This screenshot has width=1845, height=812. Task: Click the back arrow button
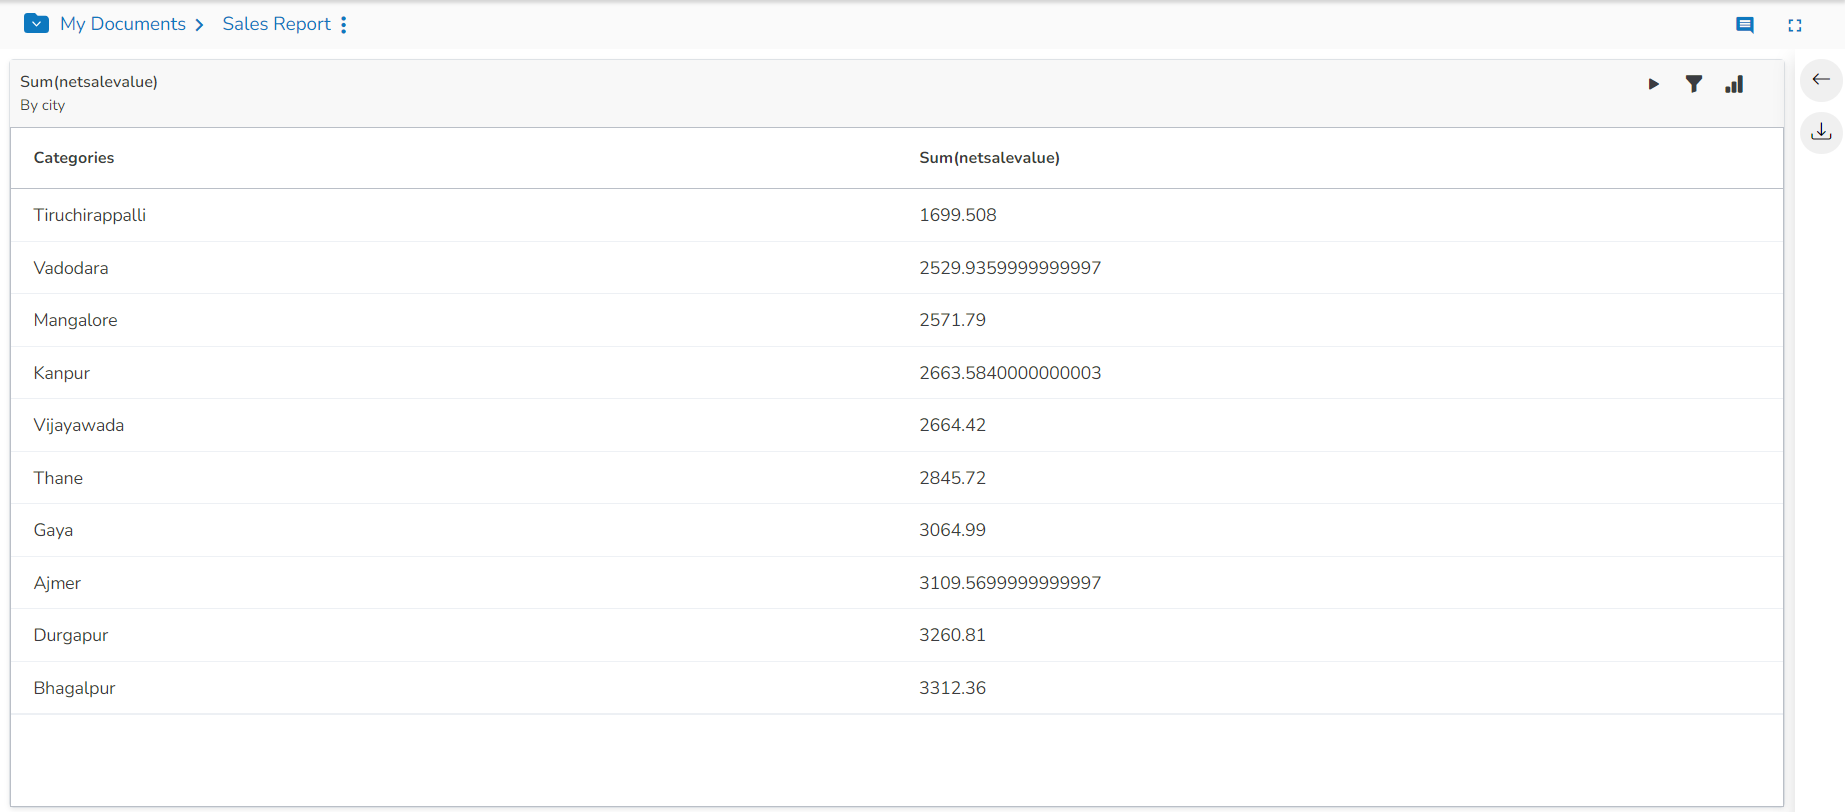(x=1821, y=79)
